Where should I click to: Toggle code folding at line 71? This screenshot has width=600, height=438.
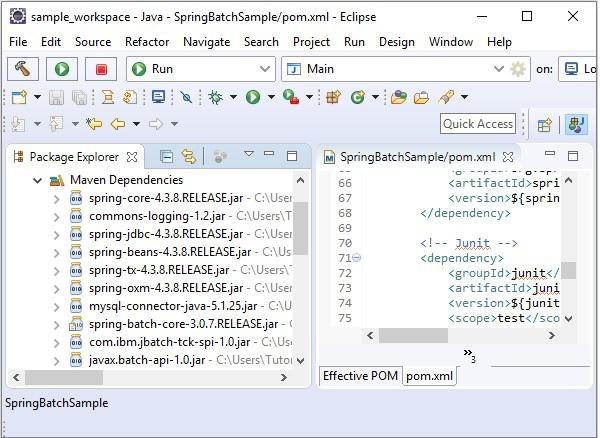click(x=356, y=258)
